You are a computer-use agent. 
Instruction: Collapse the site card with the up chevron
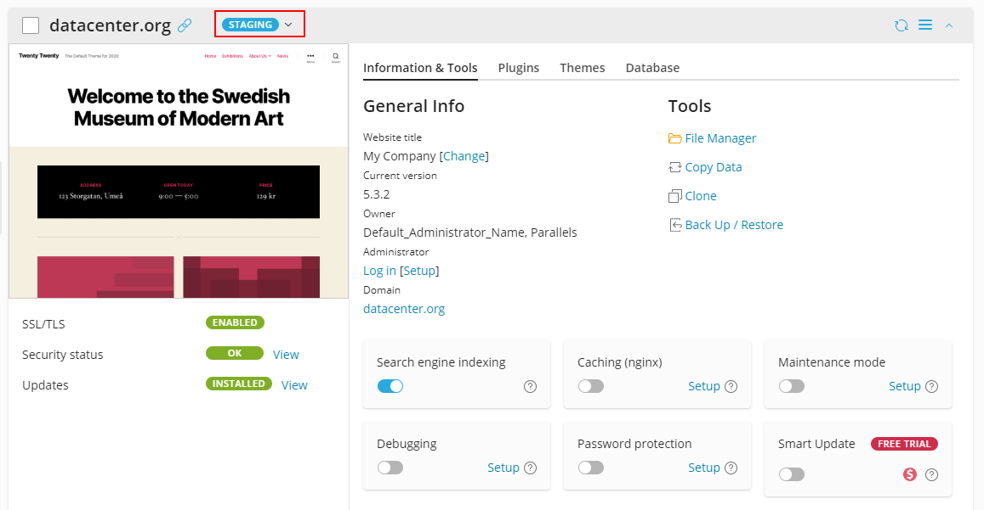pyautogui.click(x=949, y=26)
